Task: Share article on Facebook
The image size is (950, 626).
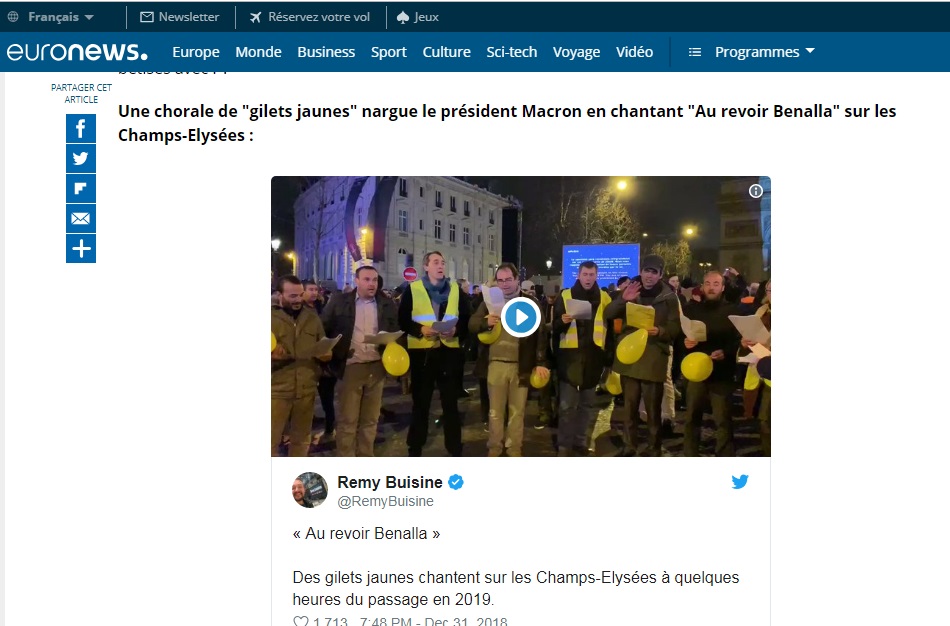Action: (x=81, y=128)
